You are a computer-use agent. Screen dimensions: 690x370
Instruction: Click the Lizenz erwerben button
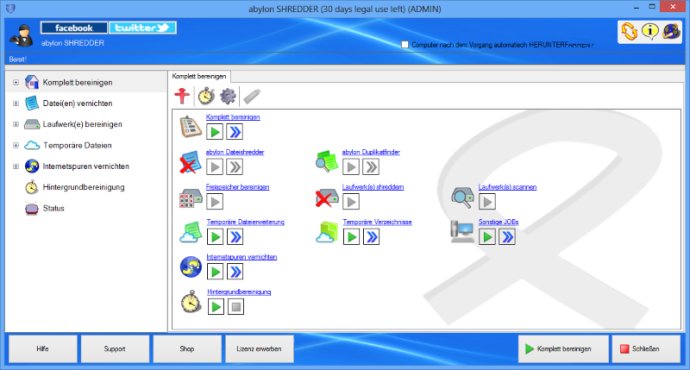click(x=259, y=348)
